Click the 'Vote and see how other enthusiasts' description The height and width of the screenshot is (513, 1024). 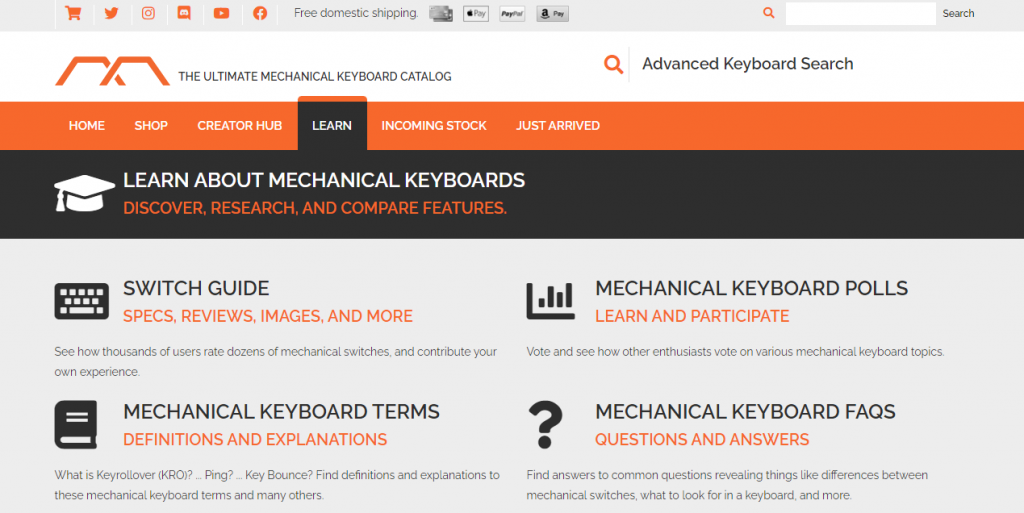[735, 352]
